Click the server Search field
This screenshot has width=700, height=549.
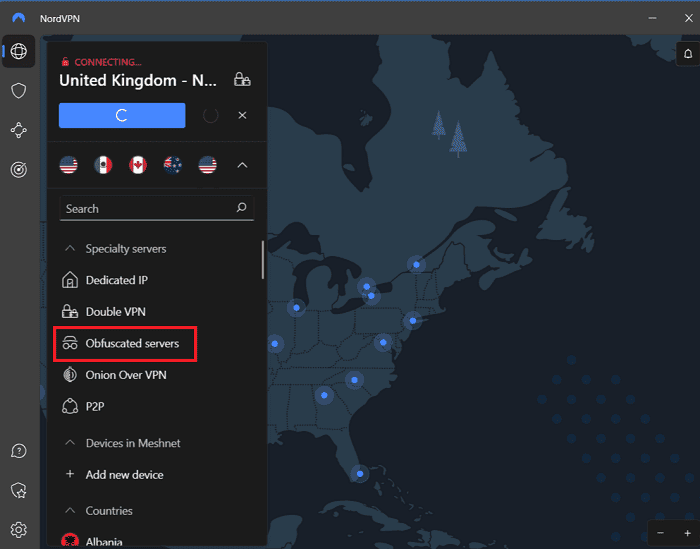[x=145, y=209]
